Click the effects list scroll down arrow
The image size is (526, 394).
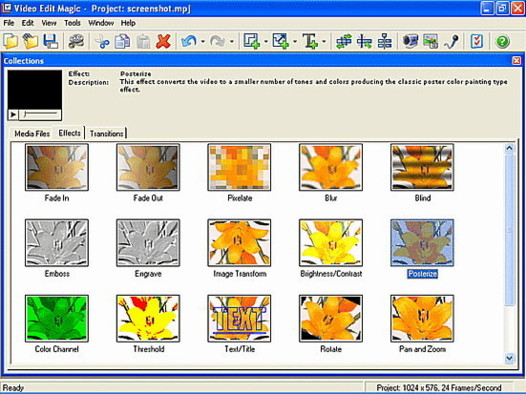coord(509,358)
